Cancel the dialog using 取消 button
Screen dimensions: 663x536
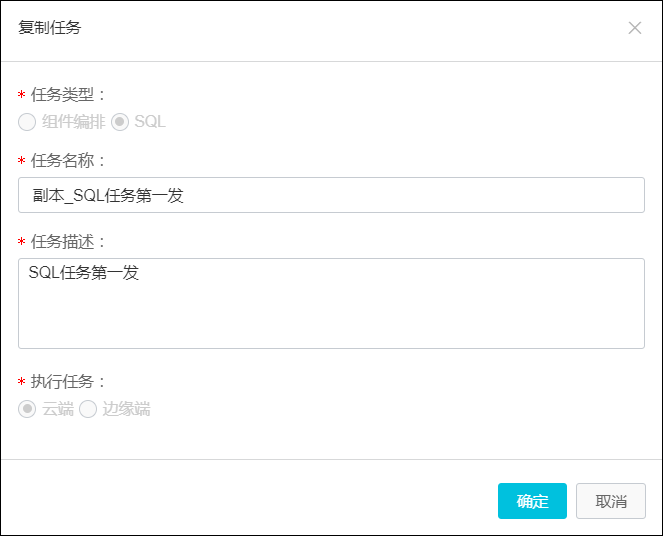click(611, 501)
